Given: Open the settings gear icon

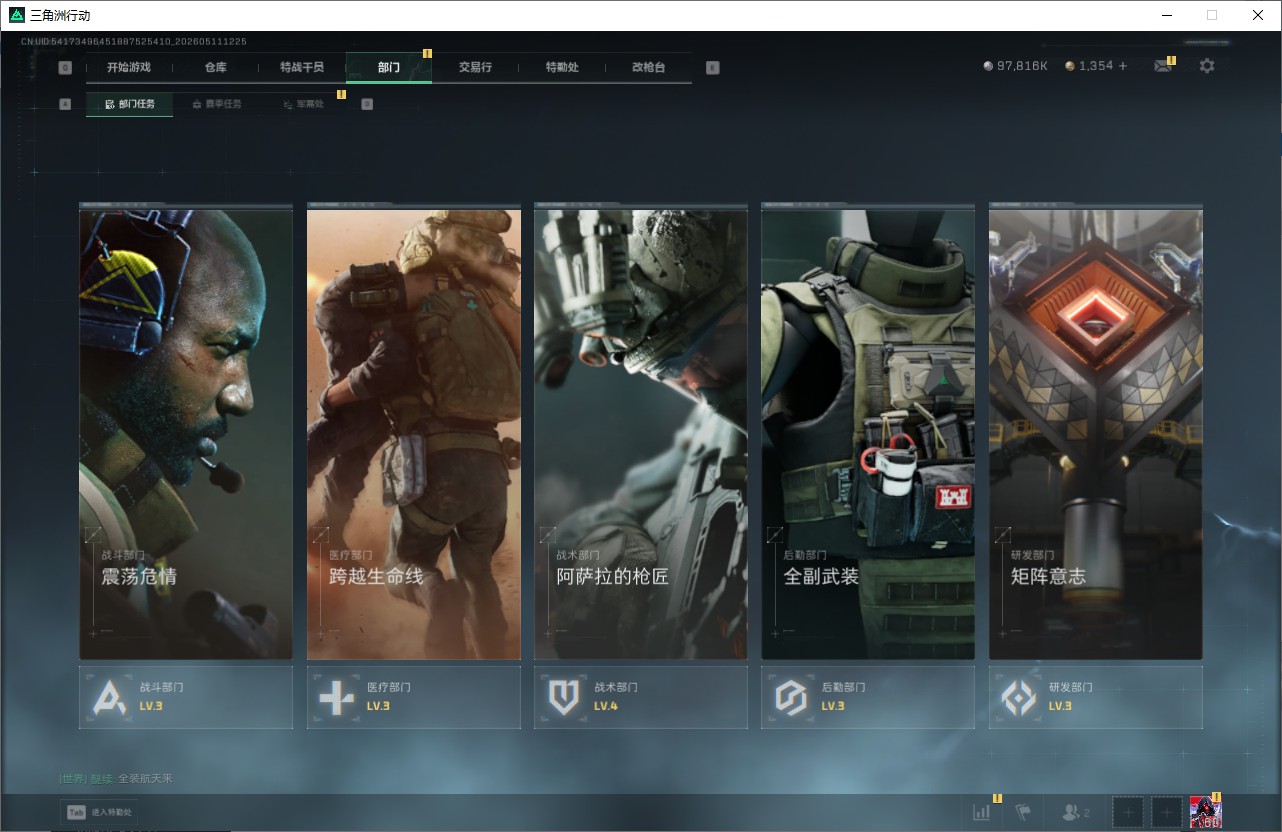Looking at the screenshot, I should point(1207,66).
